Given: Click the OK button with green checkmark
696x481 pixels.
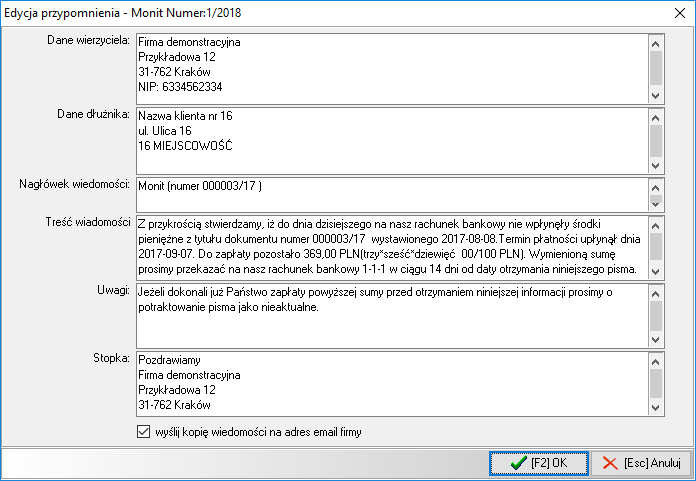Looking at the screenshot, I should 538,463.
